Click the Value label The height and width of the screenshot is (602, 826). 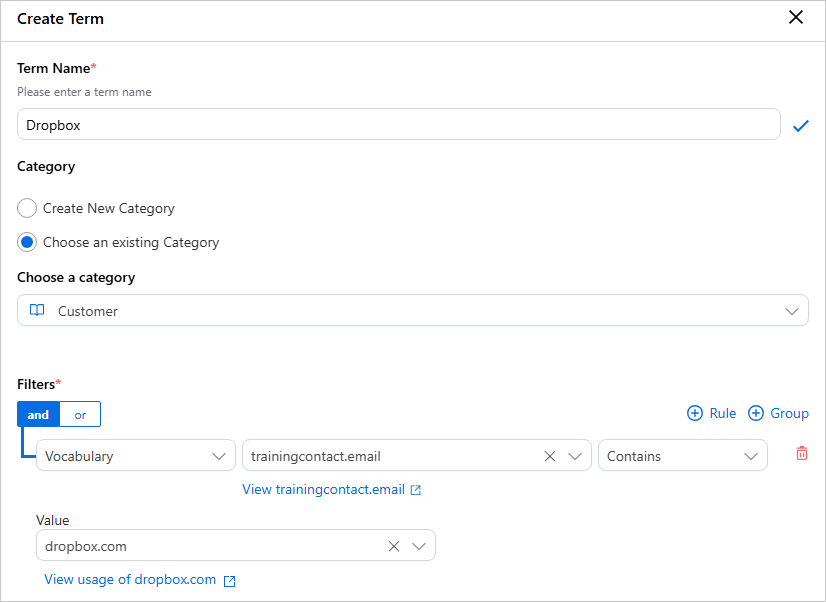pos(53,520)
